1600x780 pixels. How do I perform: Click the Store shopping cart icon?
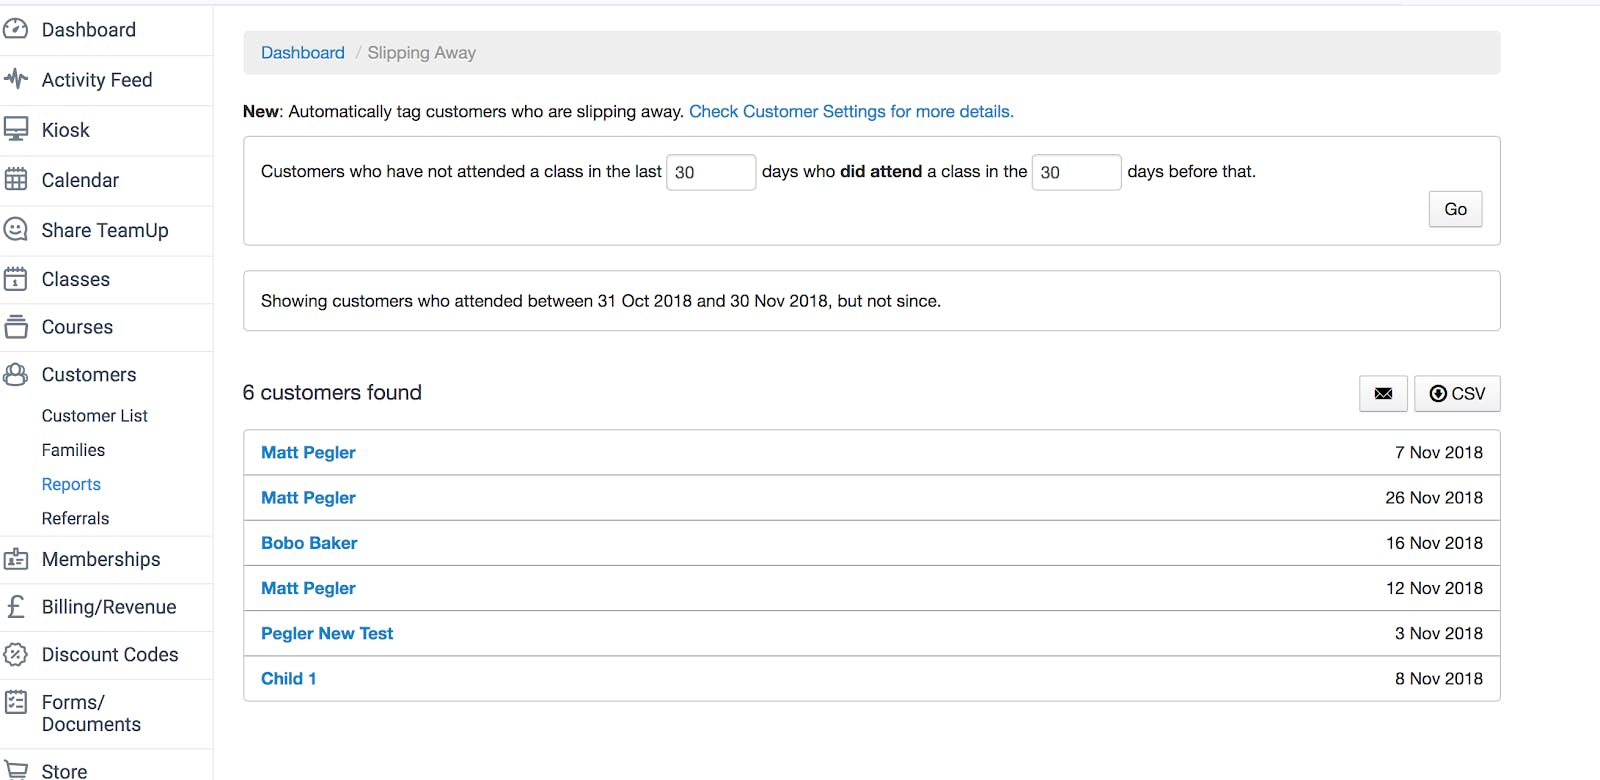pyautogui.click(x=16, y=769)
